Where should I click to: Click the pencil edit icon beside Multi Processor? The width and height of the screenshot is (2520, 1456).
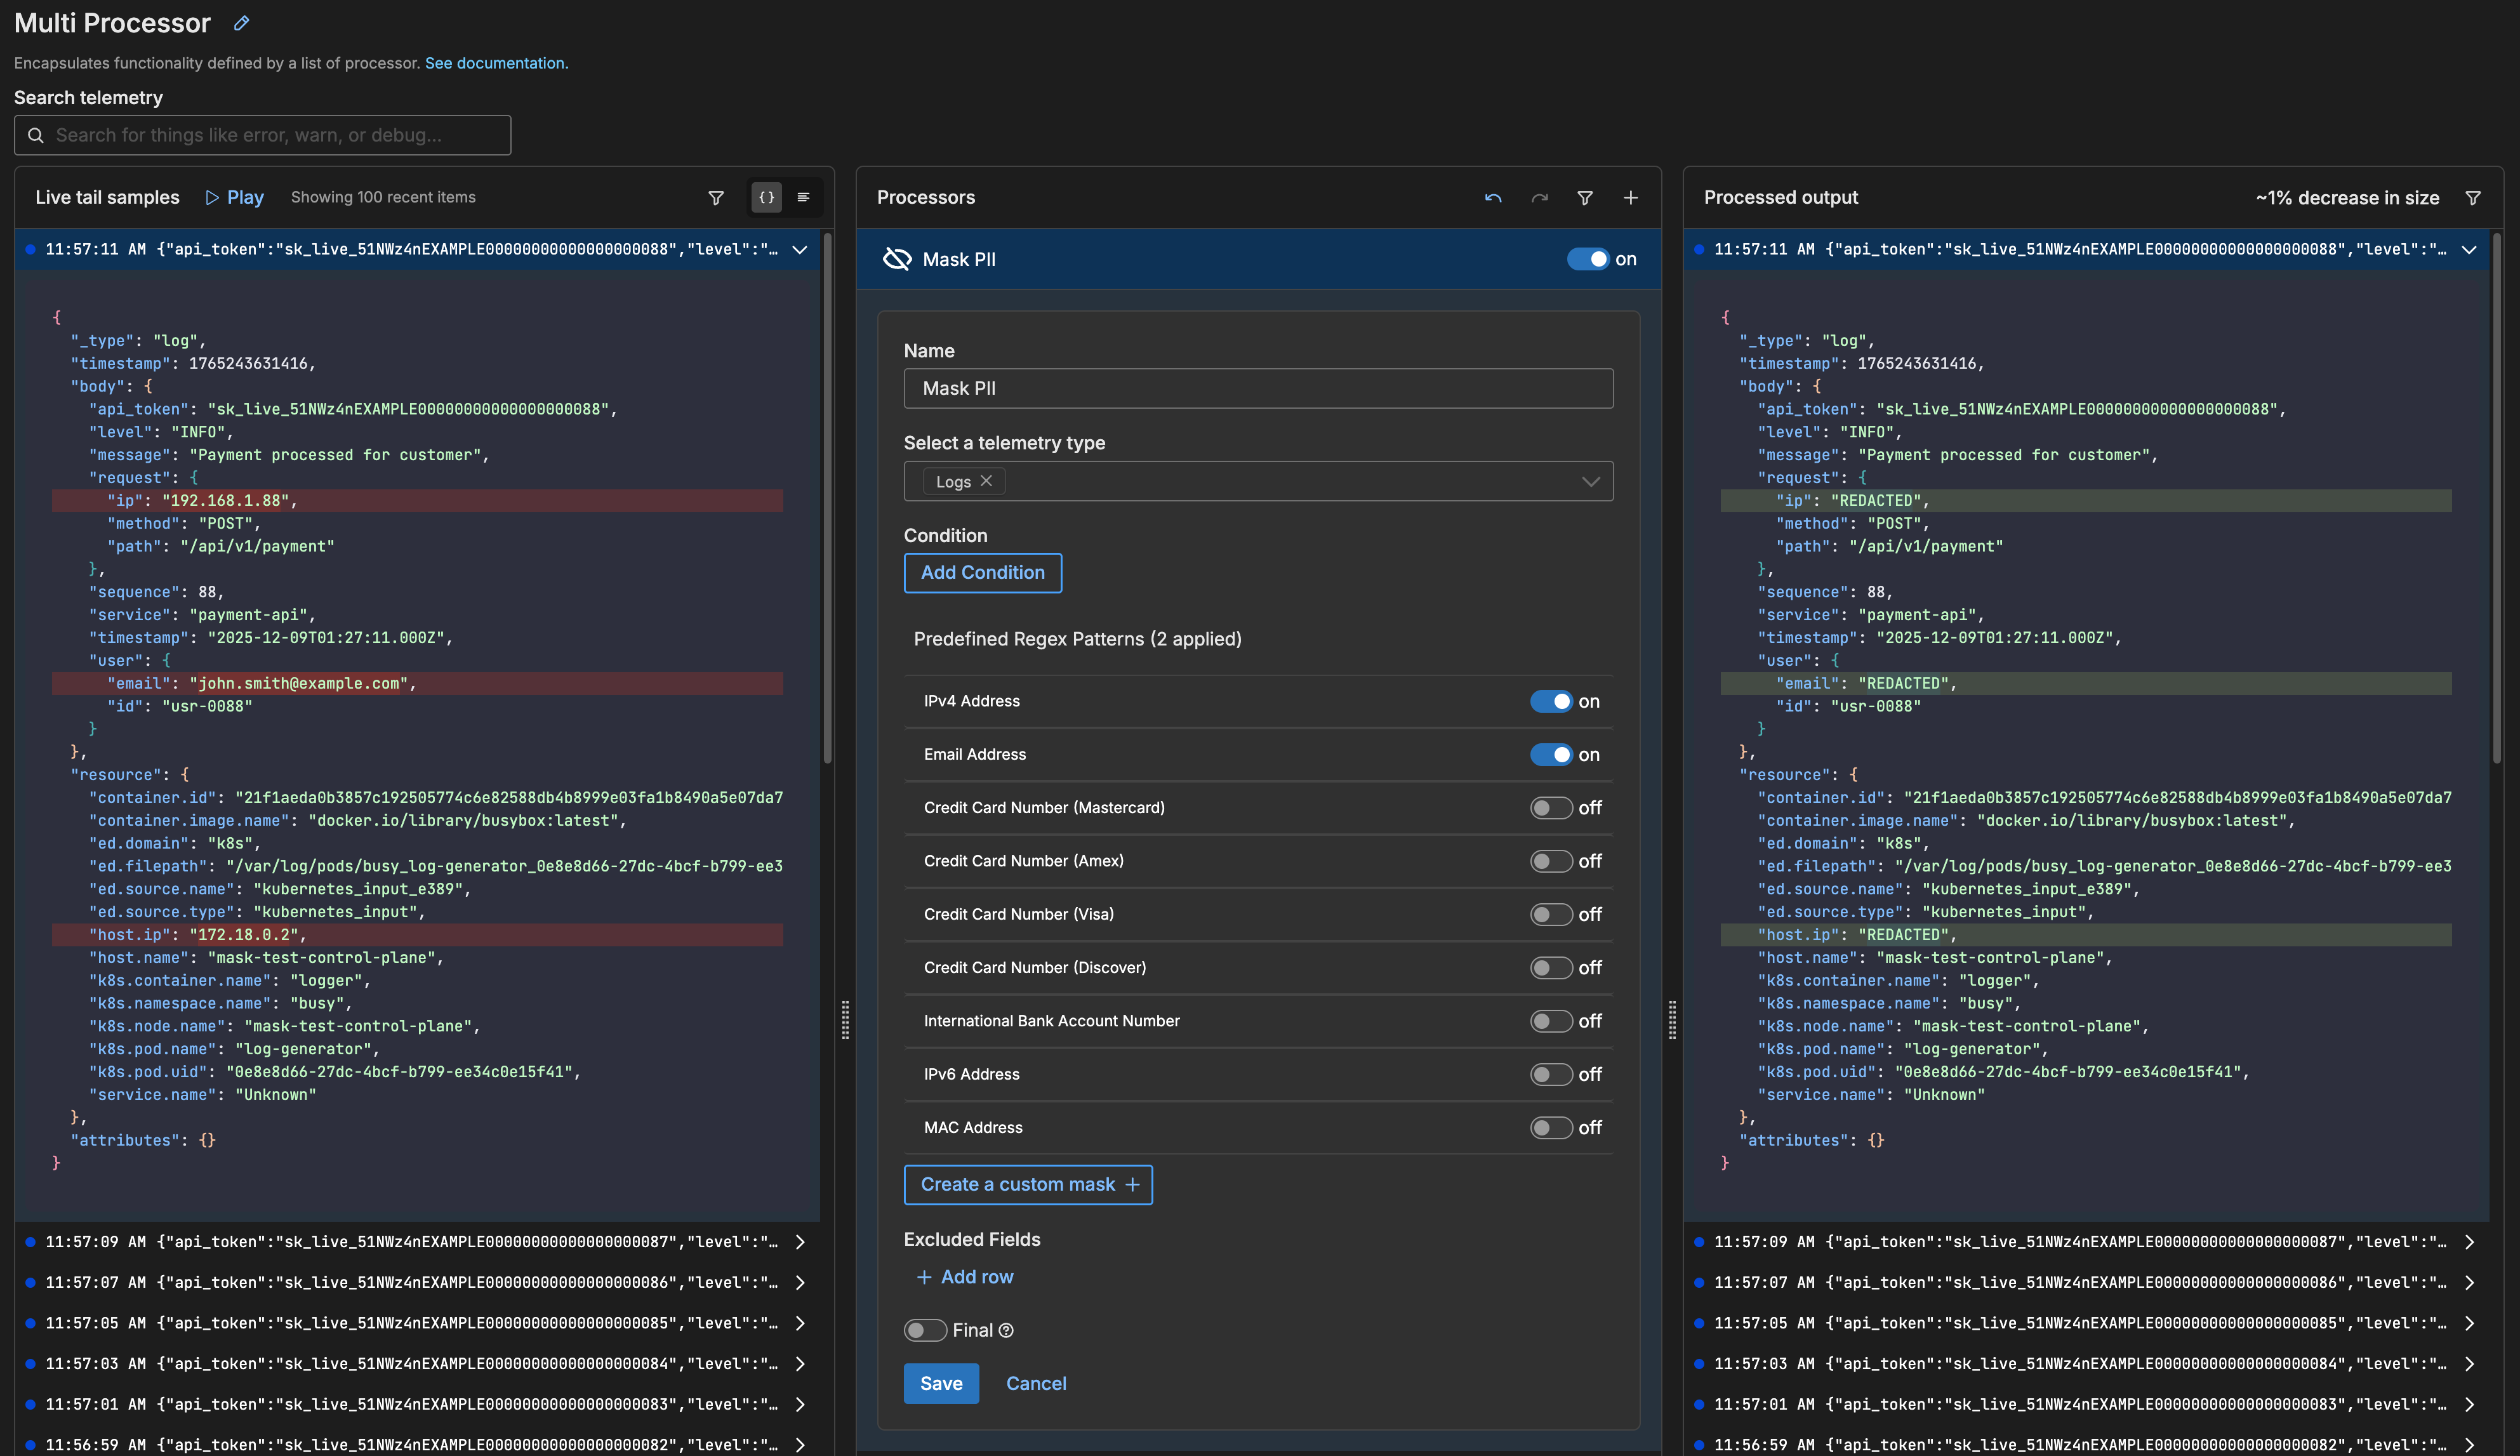coord(241,23)
